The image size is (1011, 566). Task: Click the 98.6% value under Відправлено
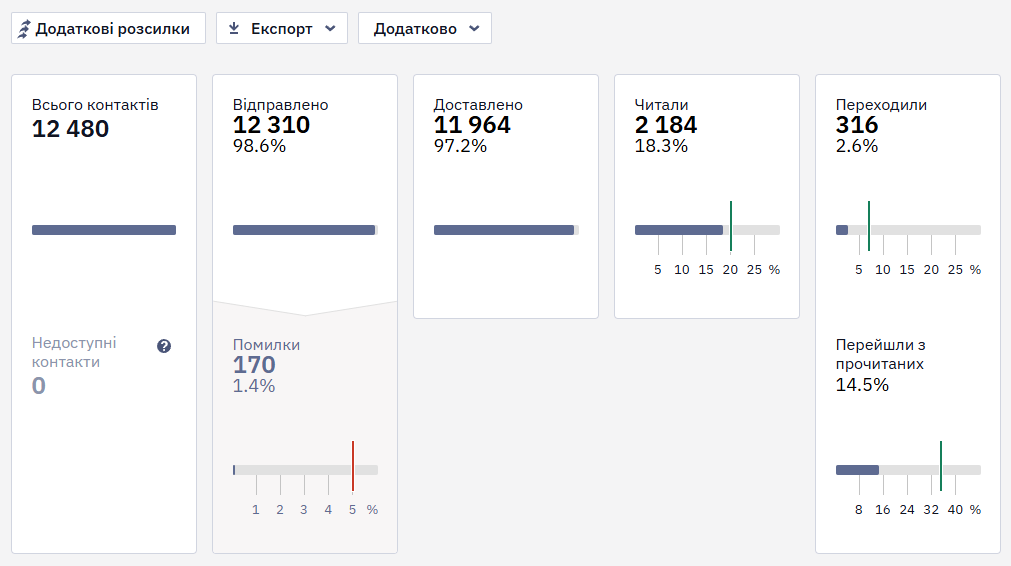pyautogui.click(x=259, y=146)
